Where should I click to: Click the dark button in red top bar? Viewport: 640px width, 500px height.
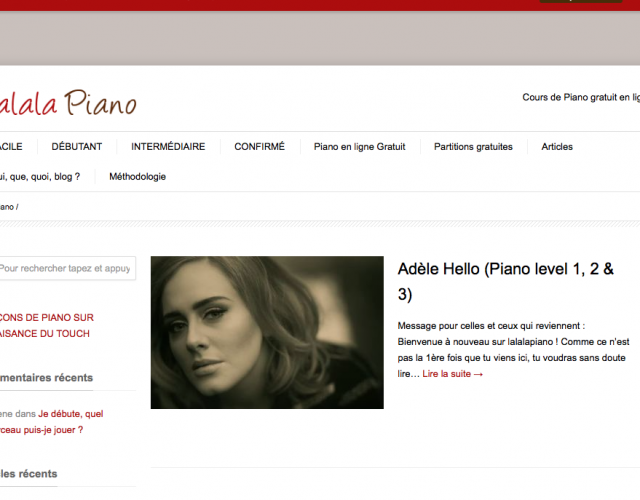[581, 1]
